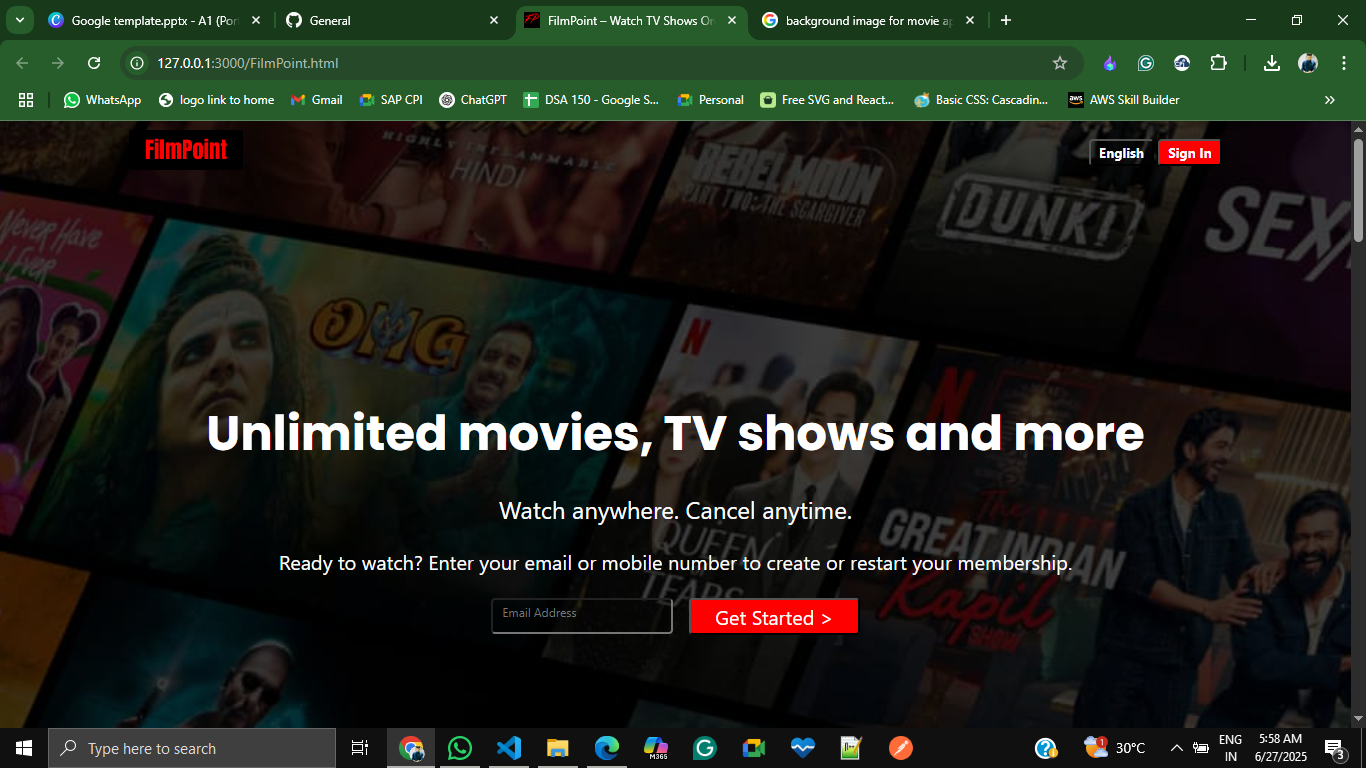
Task: Switch keyboard language in the system tray
Action: point(1230,747)
